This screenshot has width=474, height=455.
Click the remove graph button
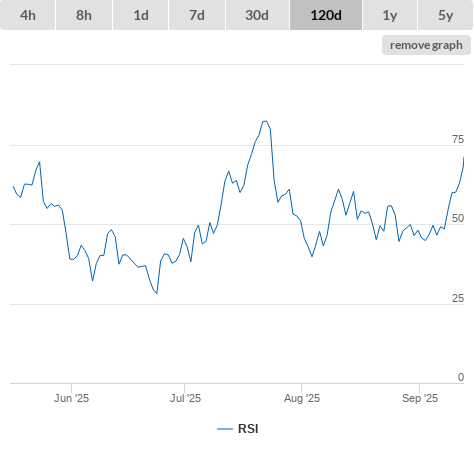tap(426, 45)
